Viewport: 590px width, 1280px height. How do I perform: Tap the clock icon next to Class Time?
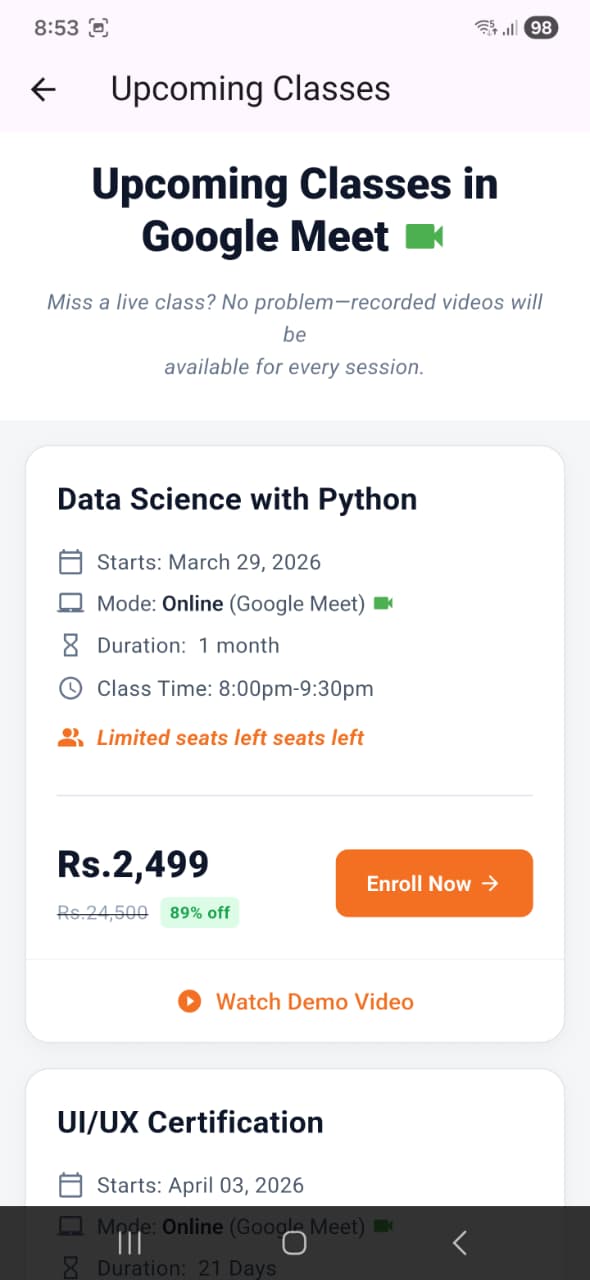point(70,688)
